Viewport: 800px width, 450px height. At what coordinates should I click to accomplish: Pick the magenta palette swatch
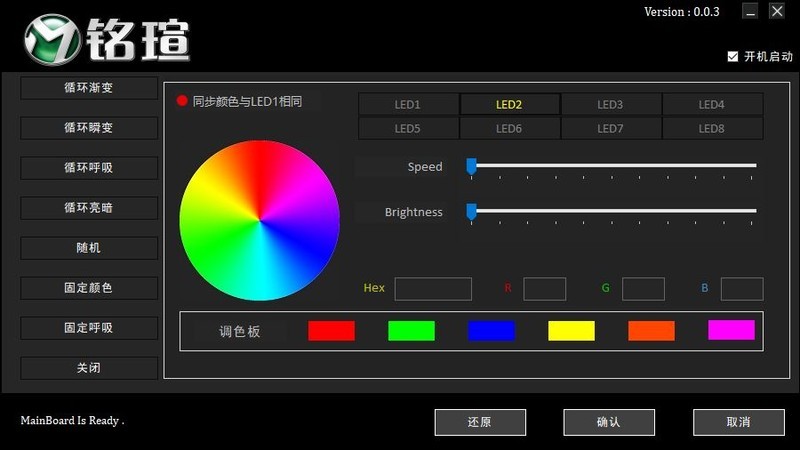coord(732,330)
